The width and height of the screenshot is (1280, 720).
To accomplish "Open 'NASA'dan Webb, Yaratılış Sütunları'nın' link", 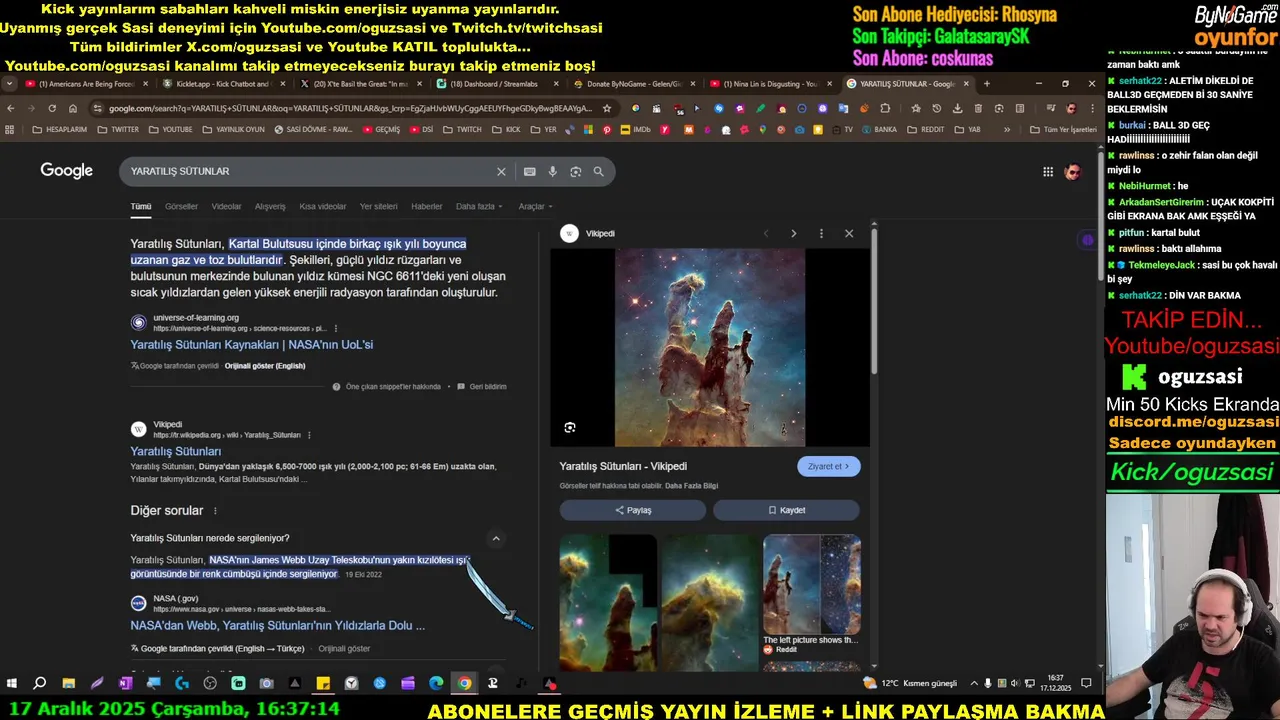I will tap(277, 626).
